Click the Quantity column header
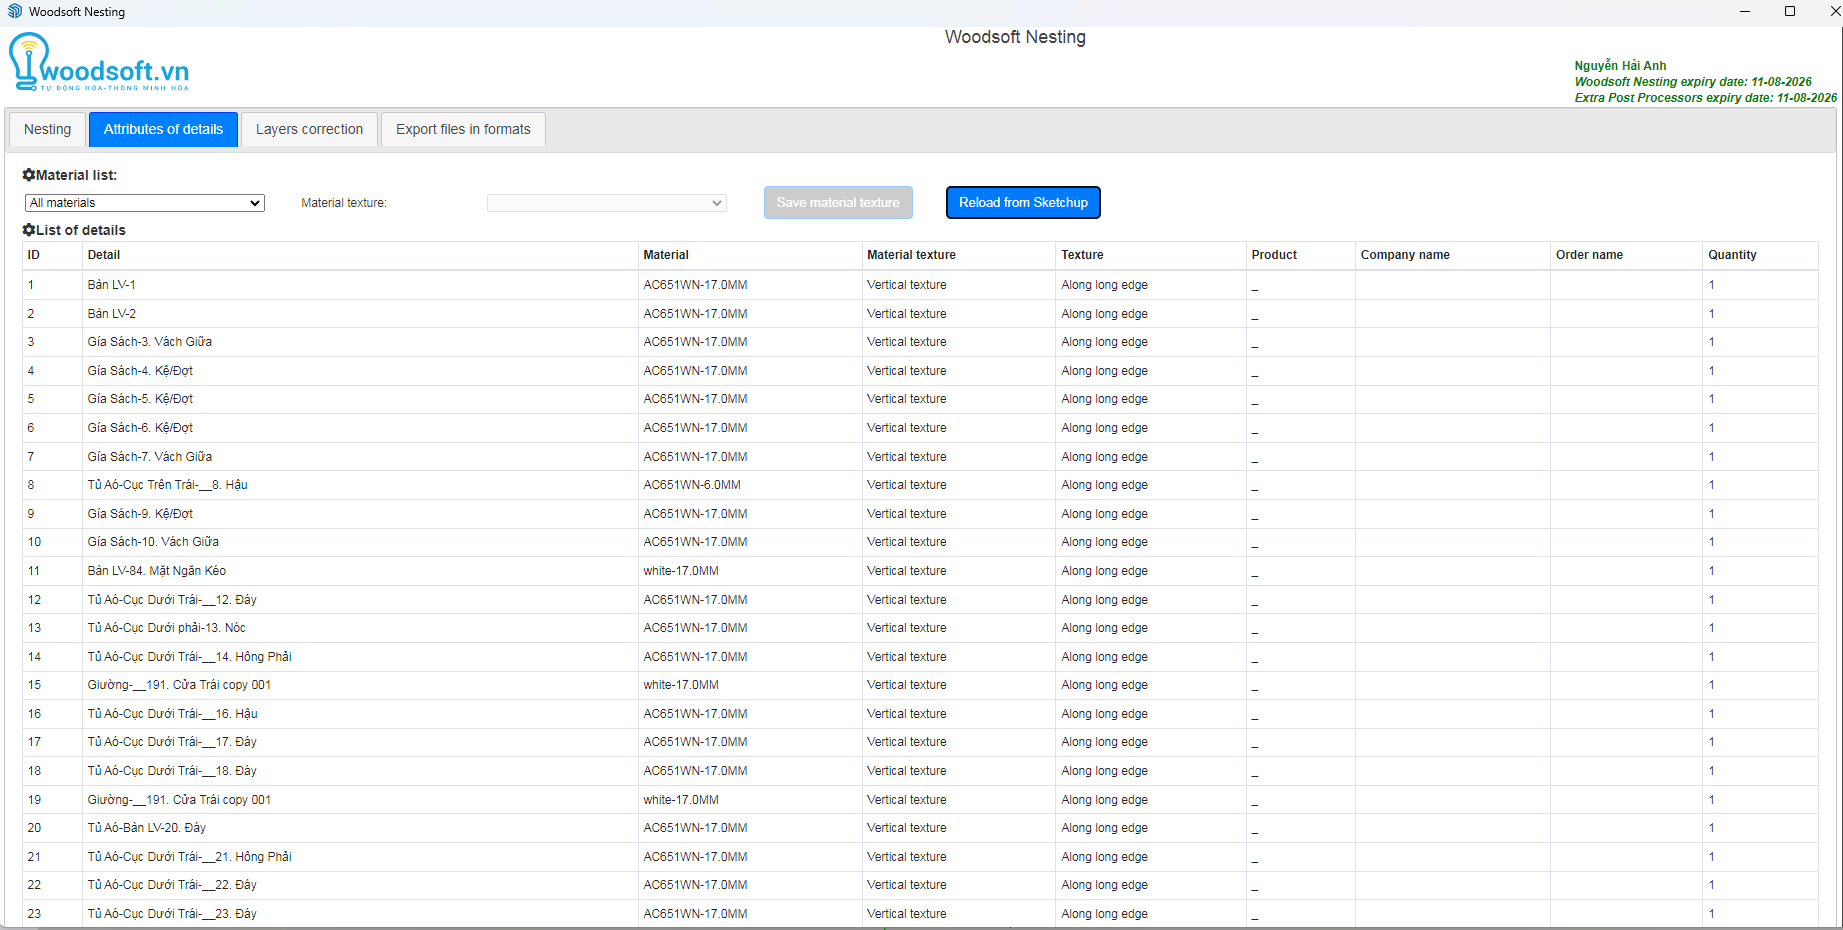 1732,255
